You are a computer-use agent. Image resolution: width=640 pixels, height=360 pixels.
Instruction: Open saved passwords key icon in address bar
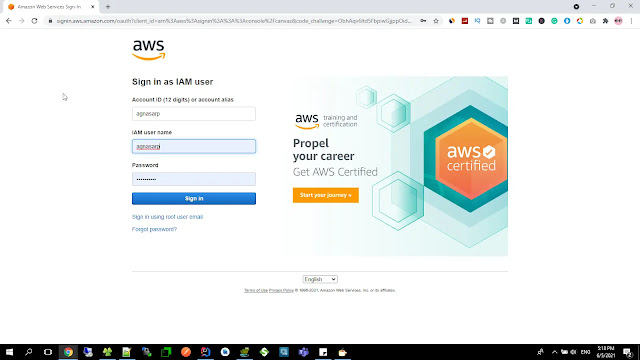pyautogui.click(x=423, y=21)
